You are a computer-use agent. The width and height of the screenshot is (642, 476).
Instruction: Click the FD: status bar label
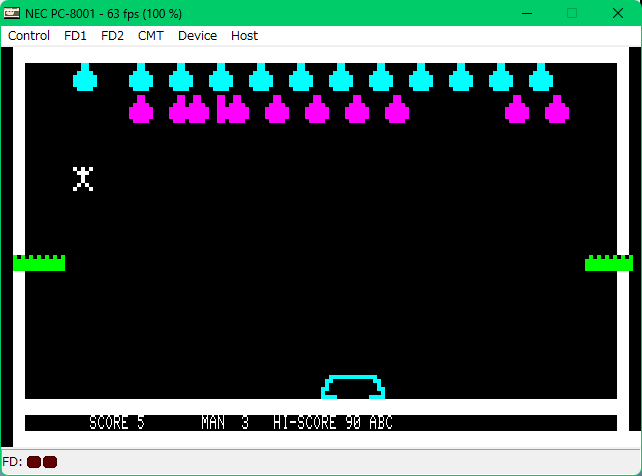pos(12,462)
